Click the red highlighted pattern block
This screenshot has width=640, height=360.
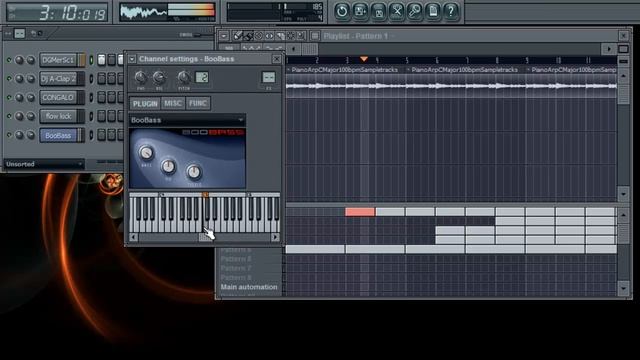360,211
